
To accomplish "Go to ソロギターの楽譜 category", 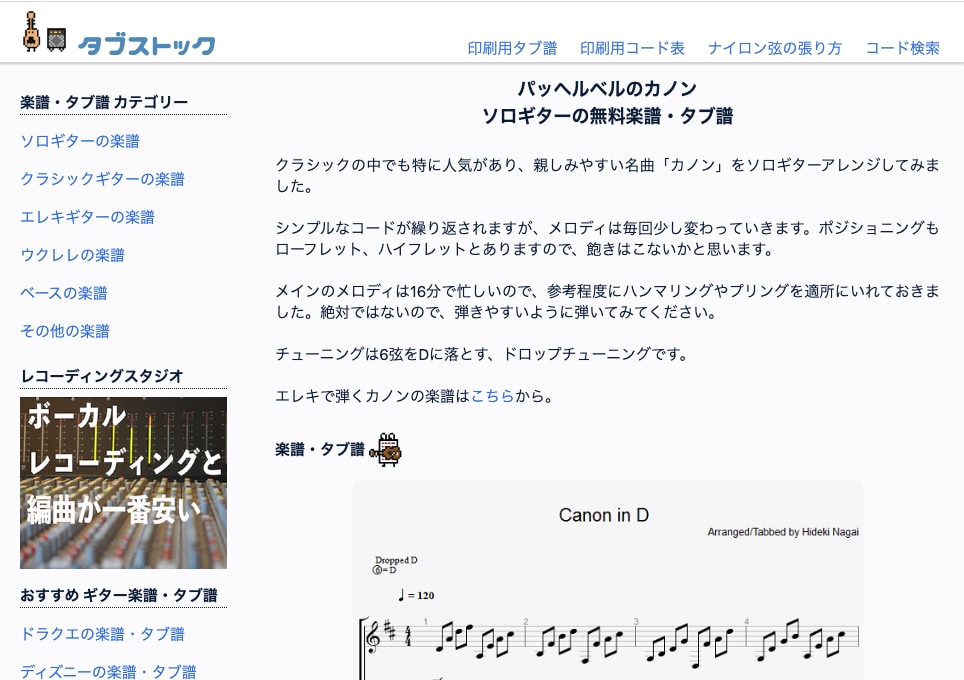I will click(x=80, y=141).
